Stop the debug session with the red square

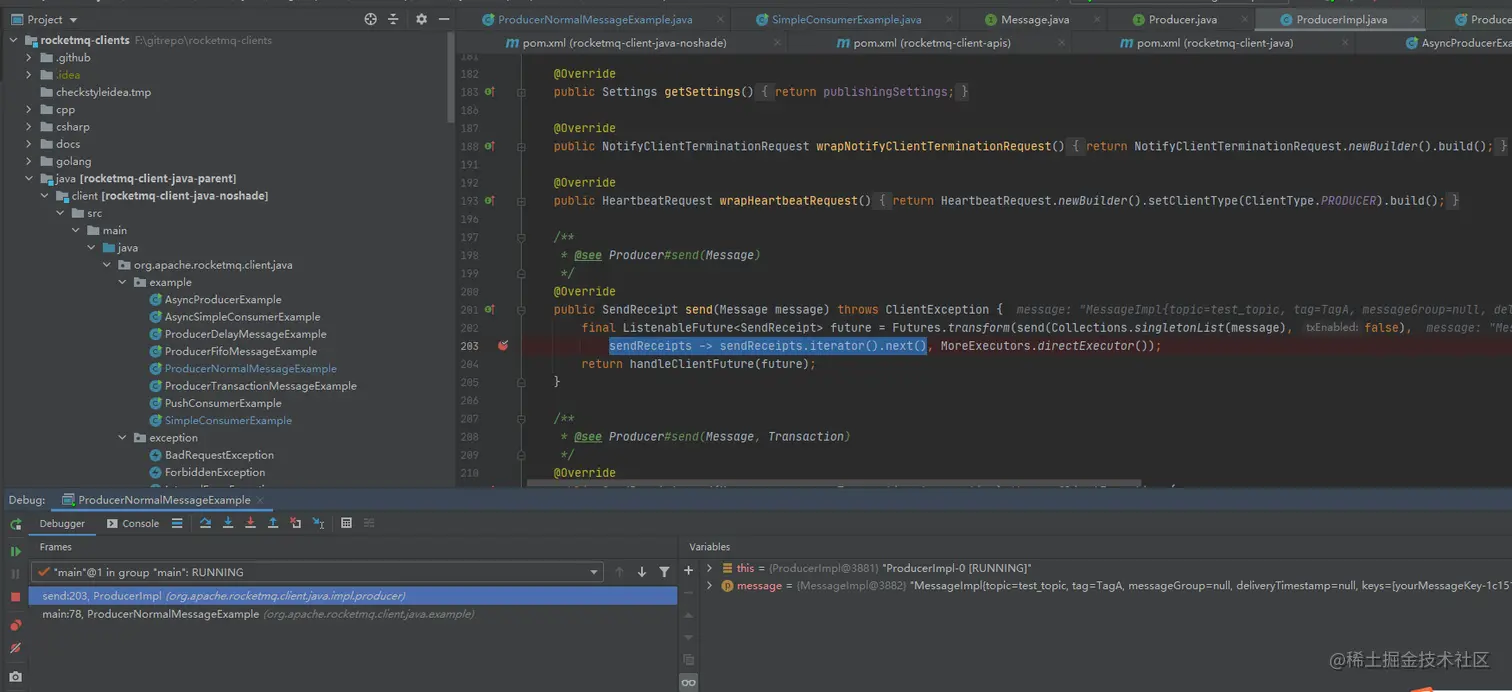click(15, 597)
